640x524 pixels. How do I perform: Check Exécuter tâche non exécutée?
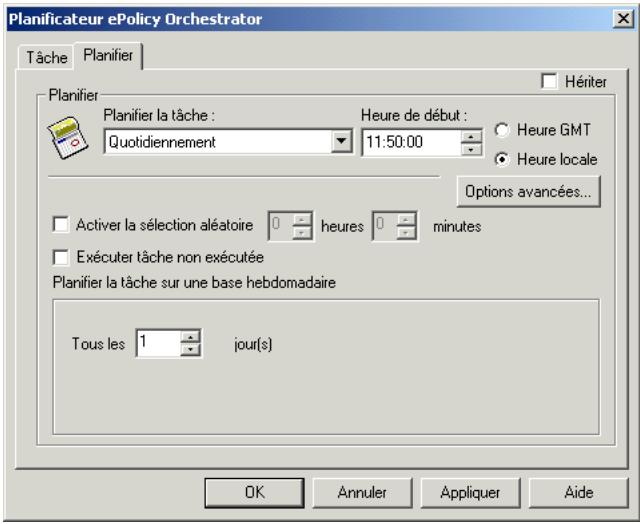[61, 257]
